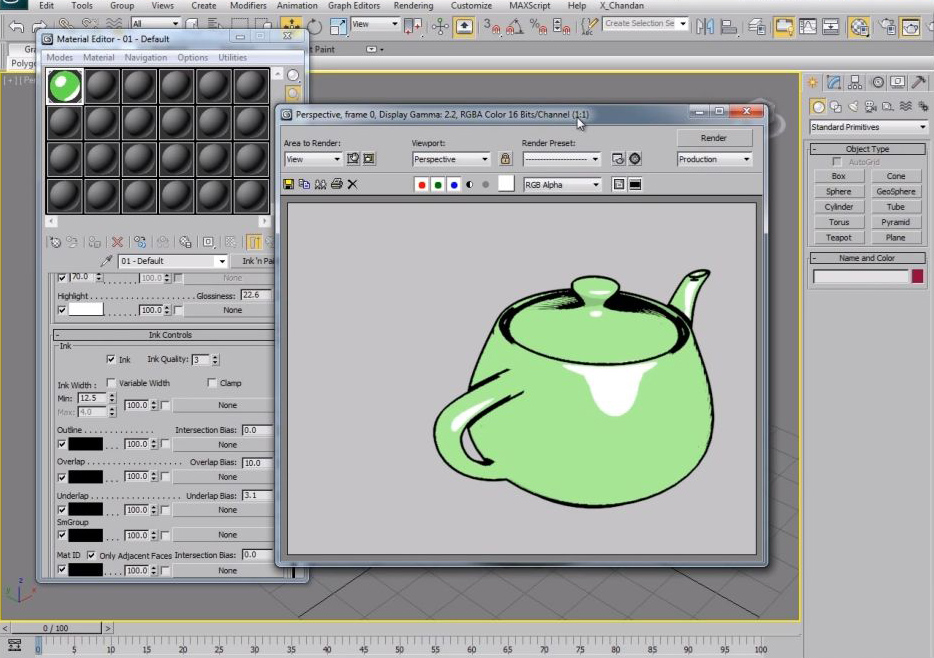Toggle the red channel display
The height and width of the screenshot is (658, 934).
pyautogui.click(x=421, y=184)
